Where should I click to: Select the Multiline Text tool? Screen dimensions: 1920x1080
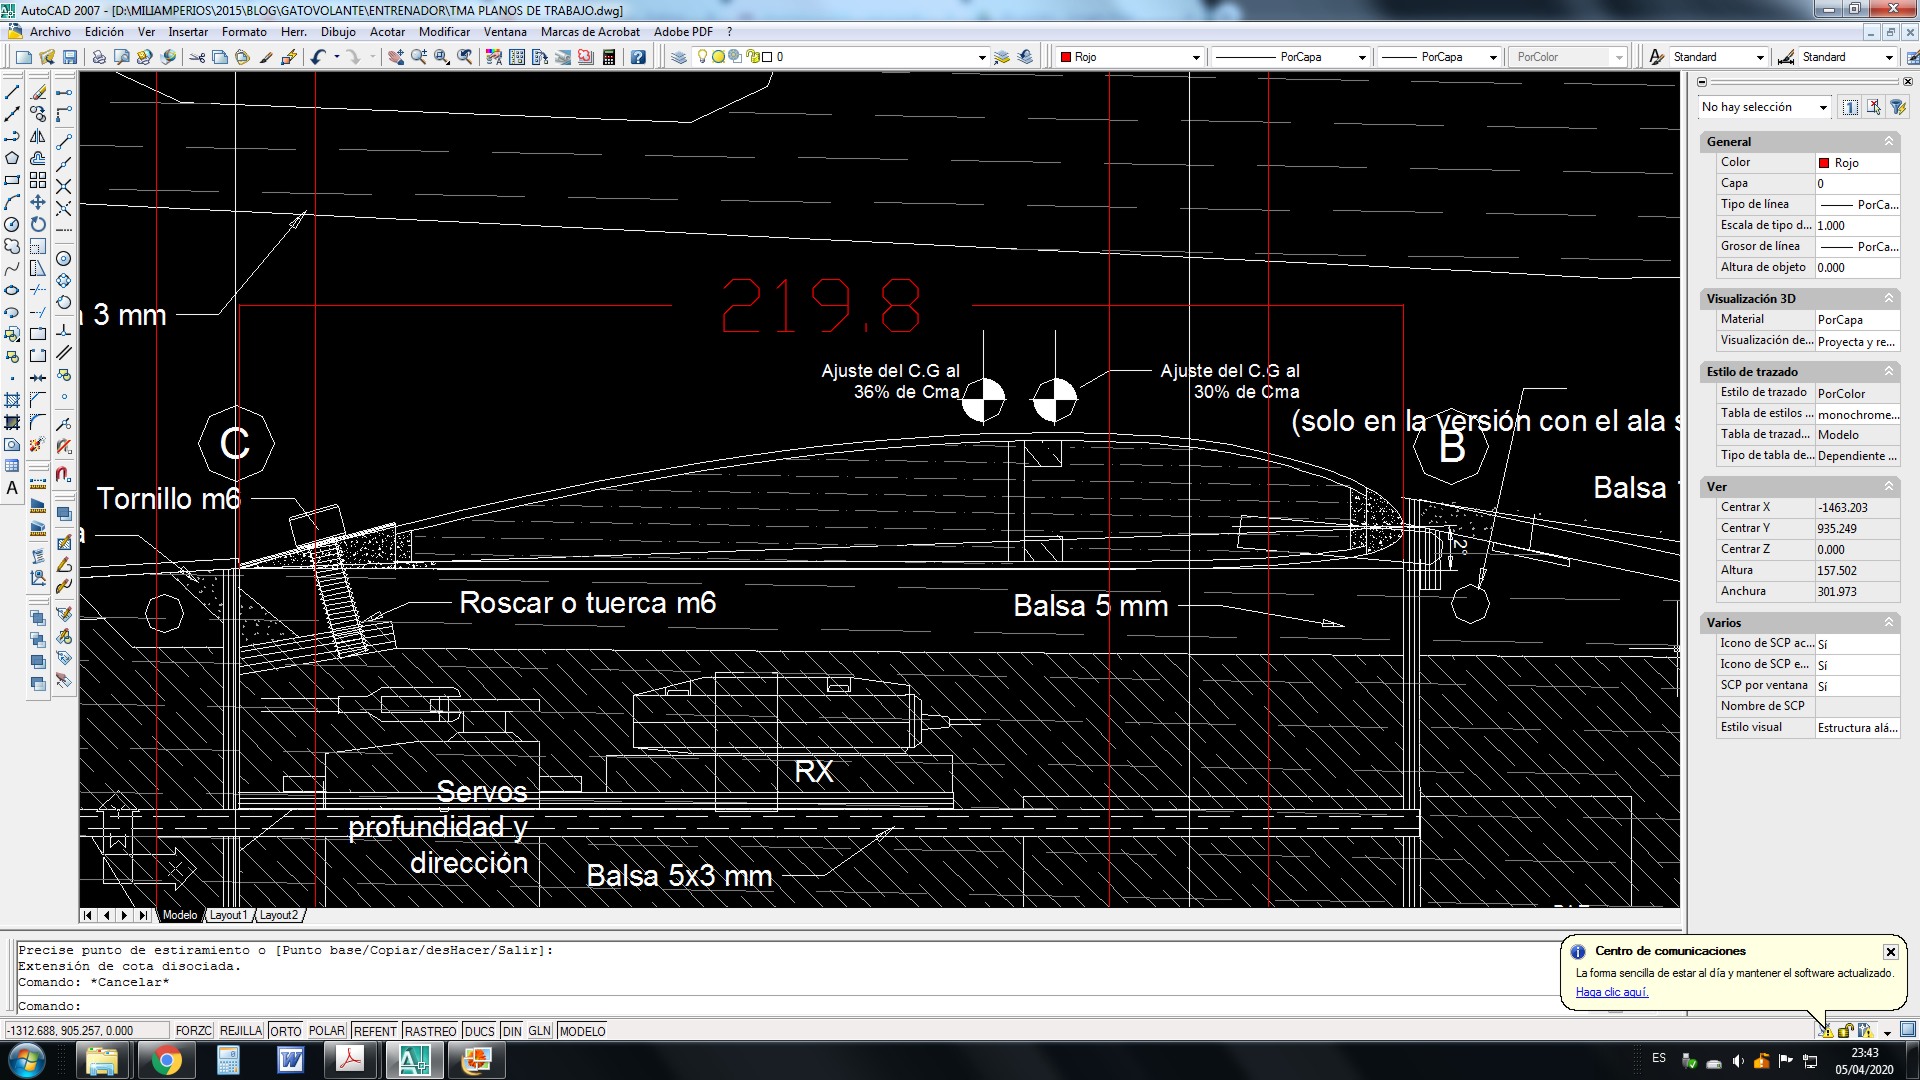click(12, 488)
